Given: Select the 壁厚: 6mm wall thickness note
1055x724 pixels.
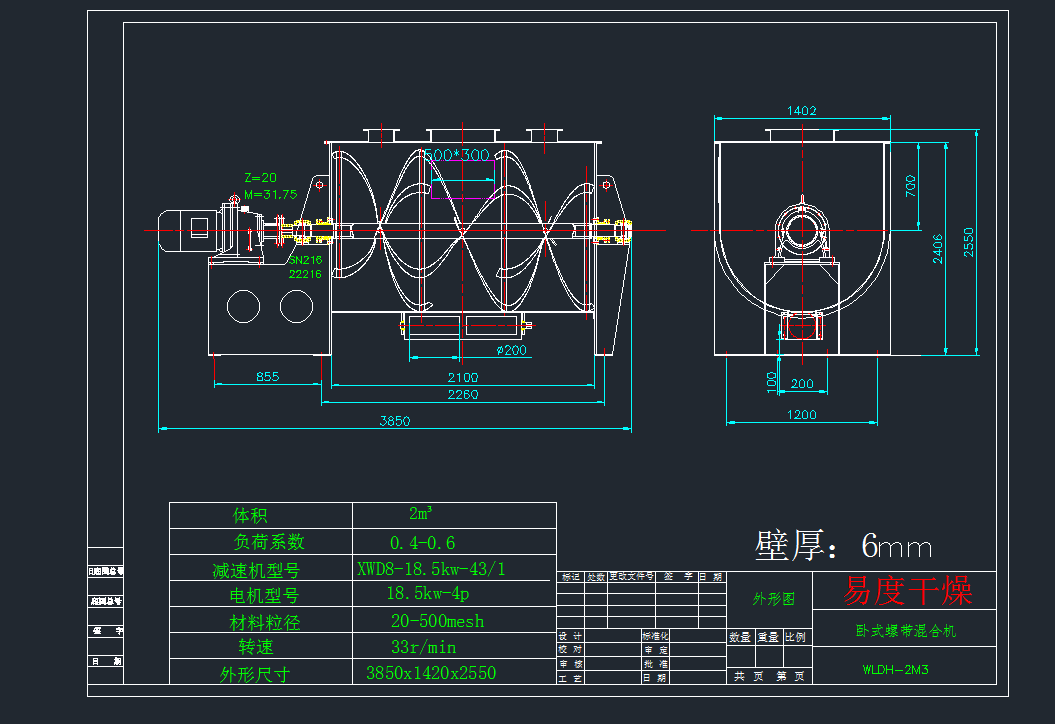Looking at the screenshot, I should click(x=843, y=546).
